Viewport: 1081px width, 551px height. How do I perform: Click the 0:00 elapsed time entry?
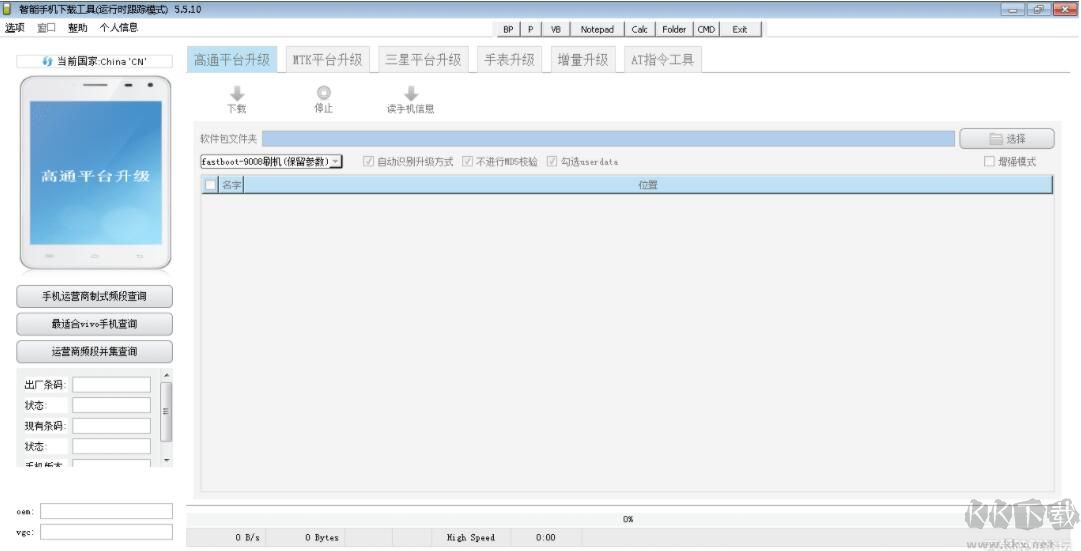[545, 537]
